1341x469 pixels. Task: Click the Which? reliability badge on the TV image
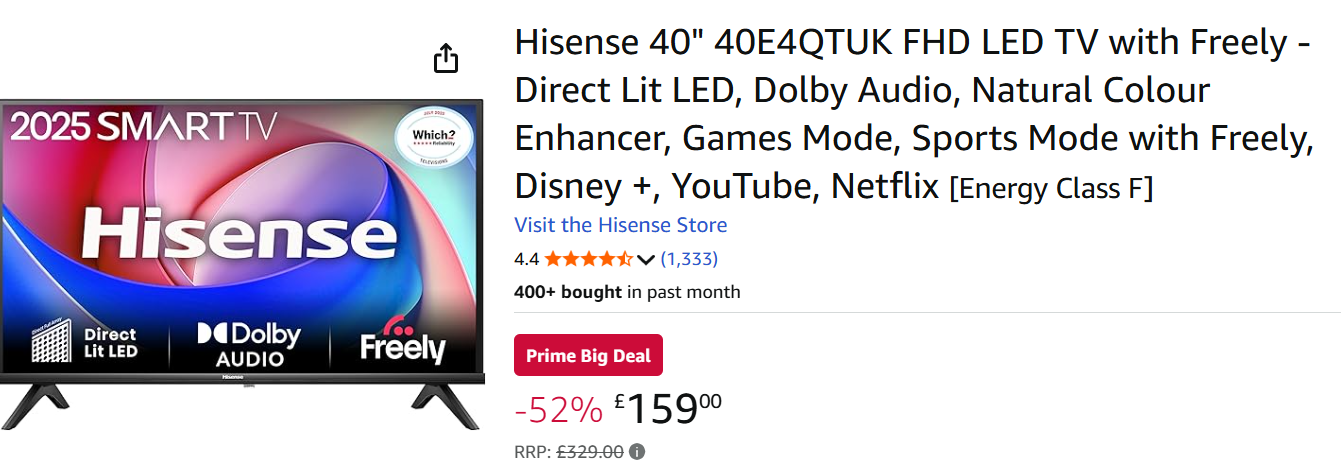click(434, 139)
